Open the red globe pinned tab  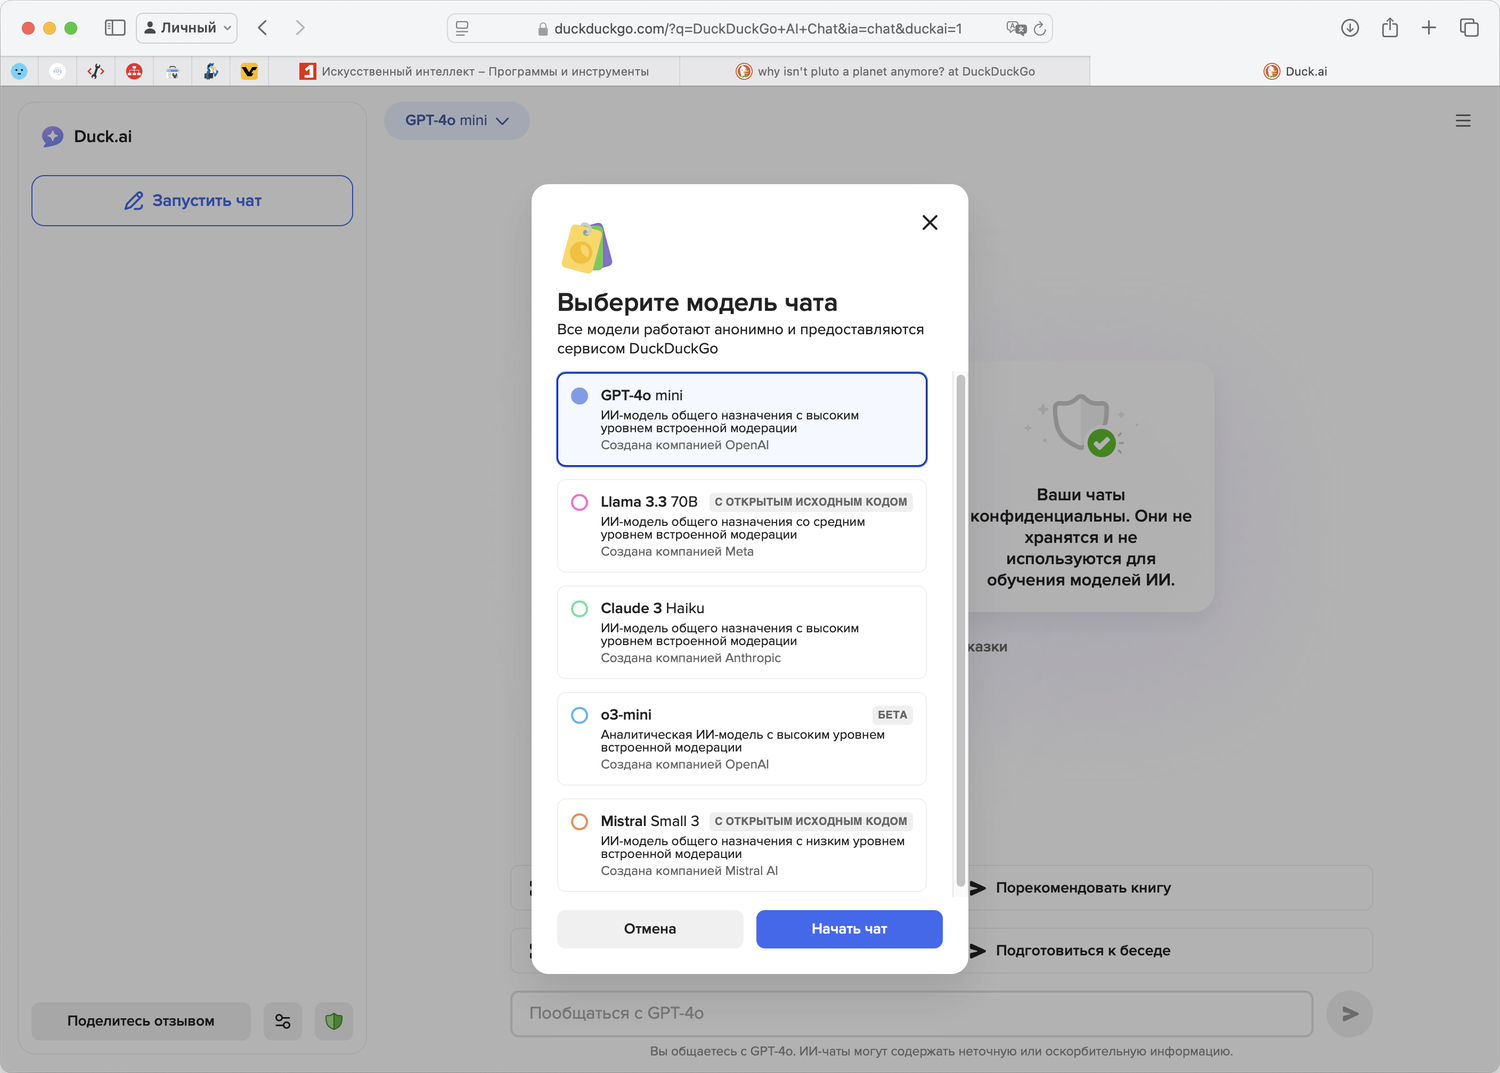[134, 71]
